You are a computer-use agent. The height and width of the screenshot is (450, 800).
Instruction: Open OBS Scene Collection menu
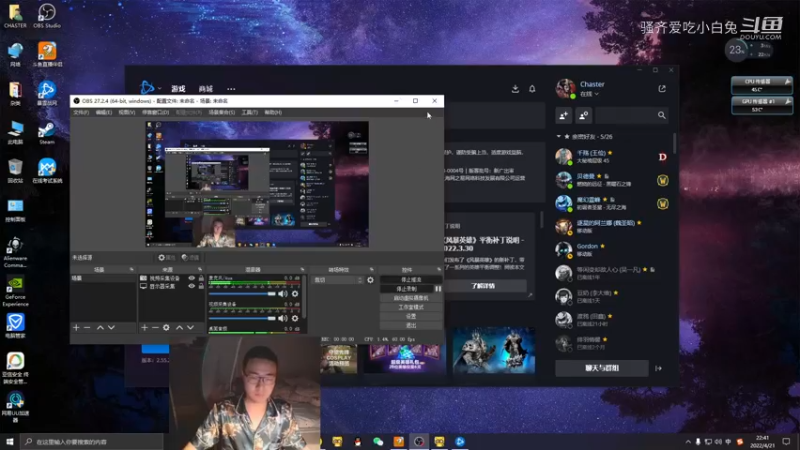pyautogui.click(x=222, y=112)
